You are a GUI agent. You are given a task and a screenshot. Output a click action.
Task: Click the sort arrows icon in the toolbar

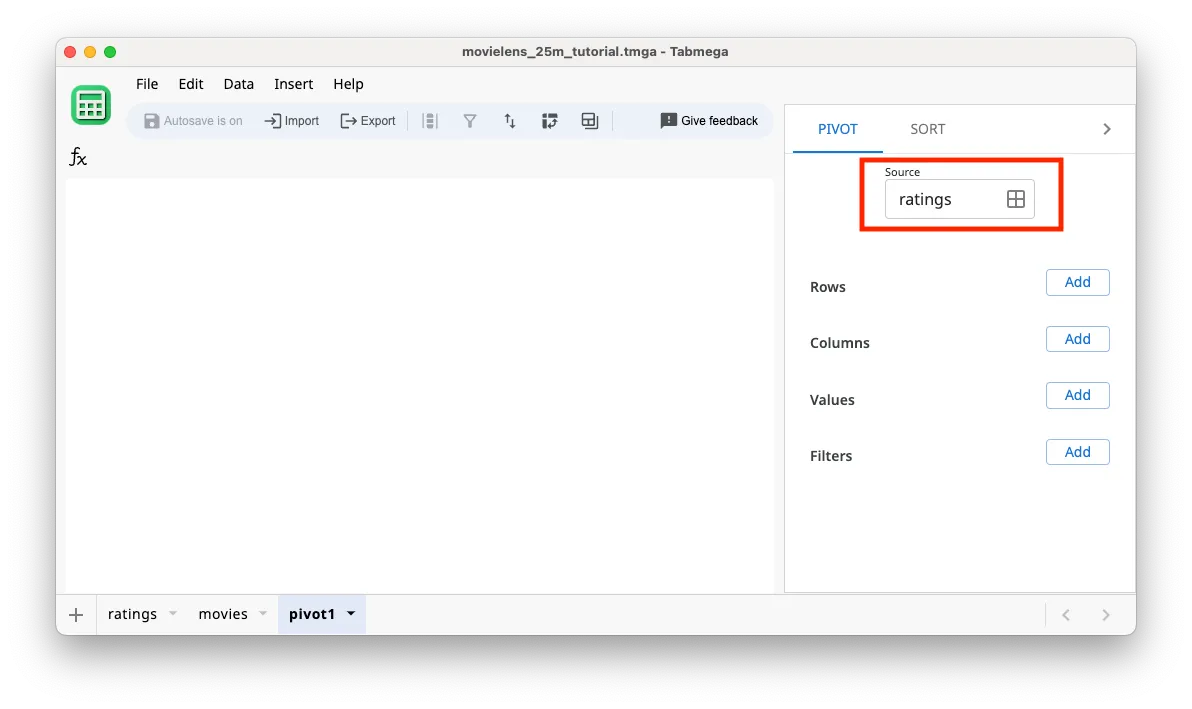(510, 120)
